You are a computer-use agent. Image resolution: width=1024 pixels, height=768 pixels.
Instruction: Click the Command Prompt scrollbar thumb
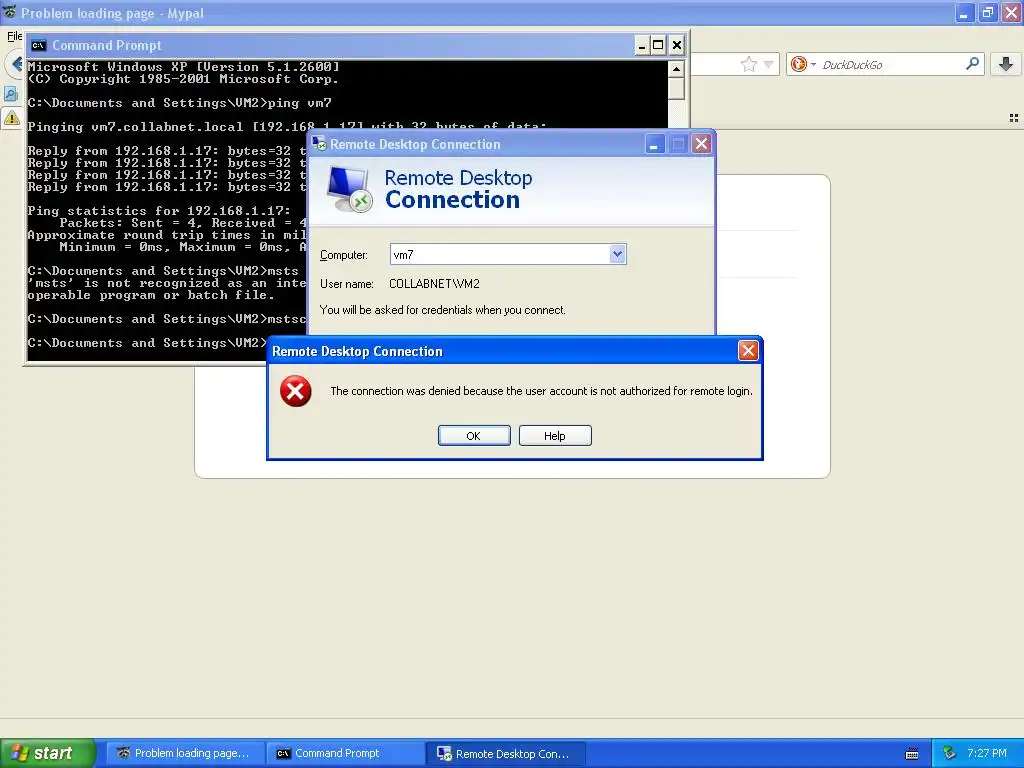(677, 89)
